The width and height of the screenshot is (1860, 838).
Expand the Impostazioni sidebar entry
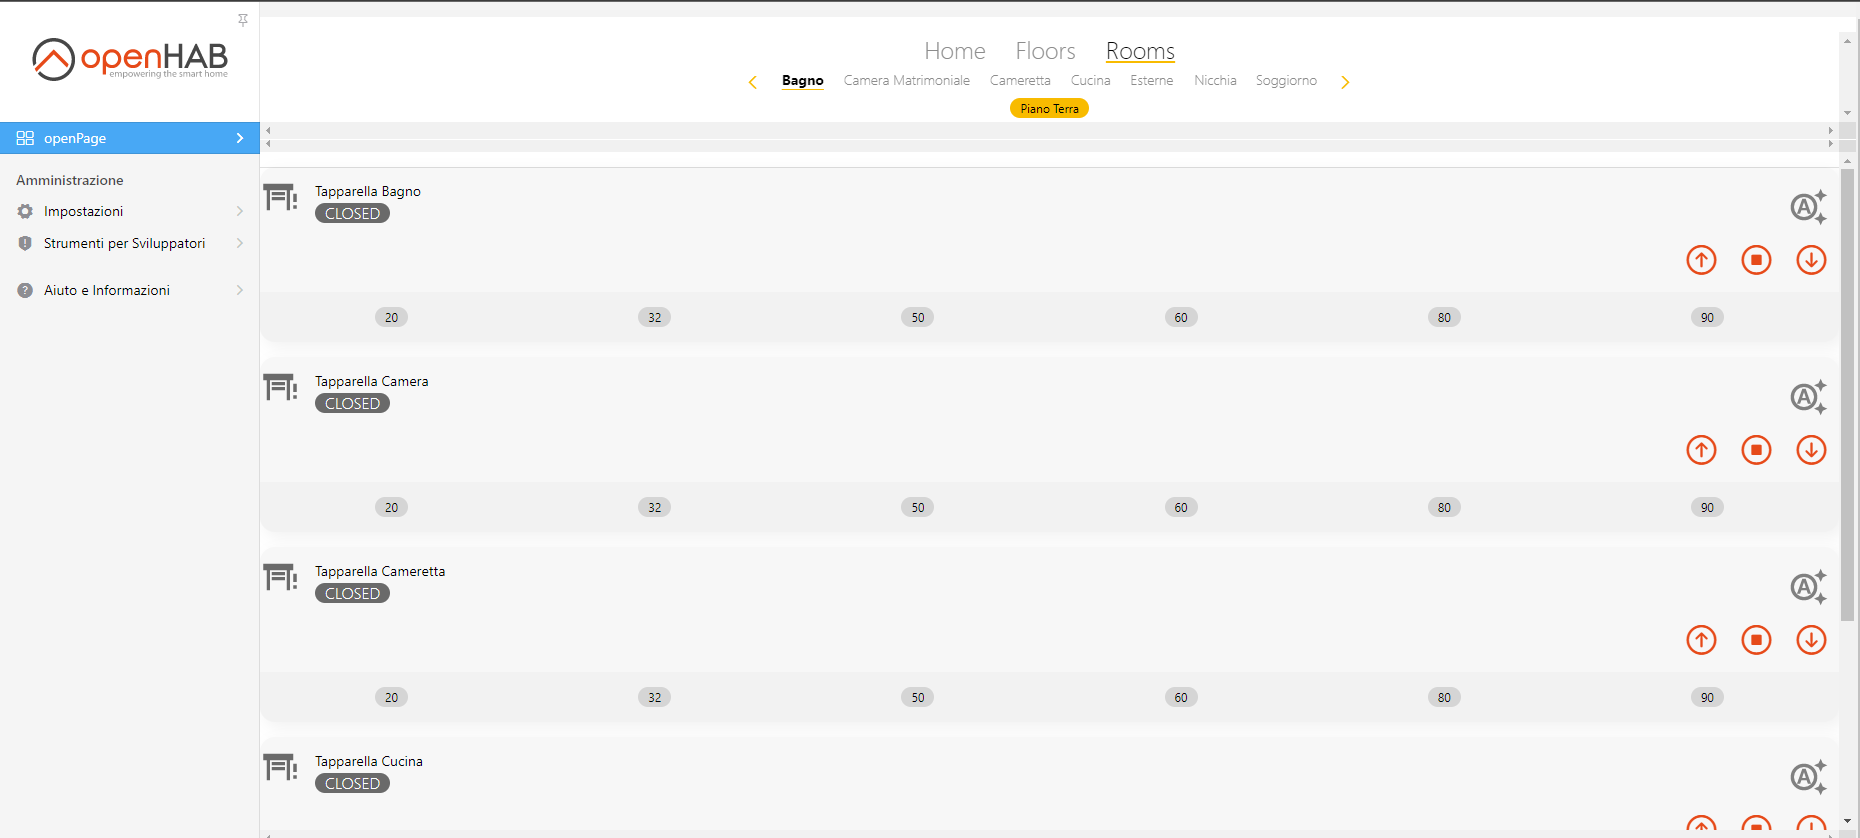[x=130, y=211]
